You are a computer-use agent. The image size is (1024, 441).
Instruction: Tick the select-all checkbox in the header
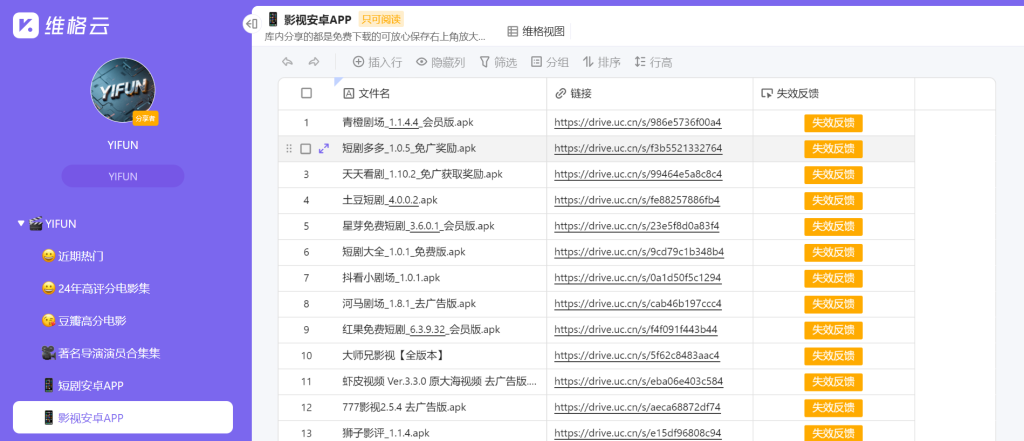tap(306, 93)
